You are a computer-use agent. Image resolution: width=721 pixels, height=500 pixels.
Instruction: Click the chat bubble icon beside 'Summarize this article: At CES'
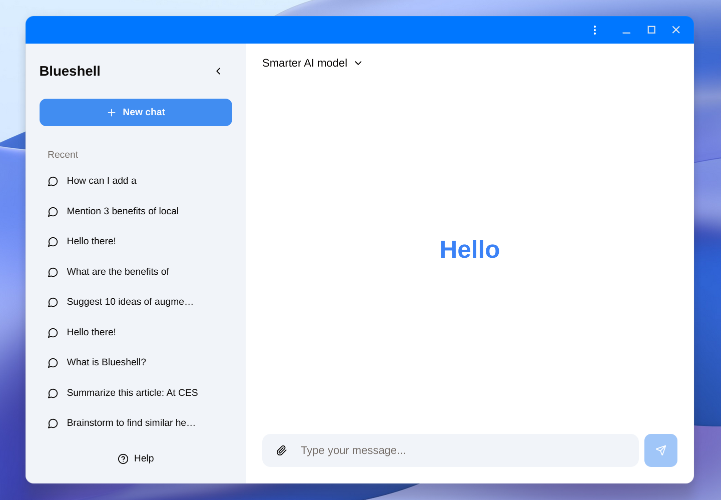(53, 393)
